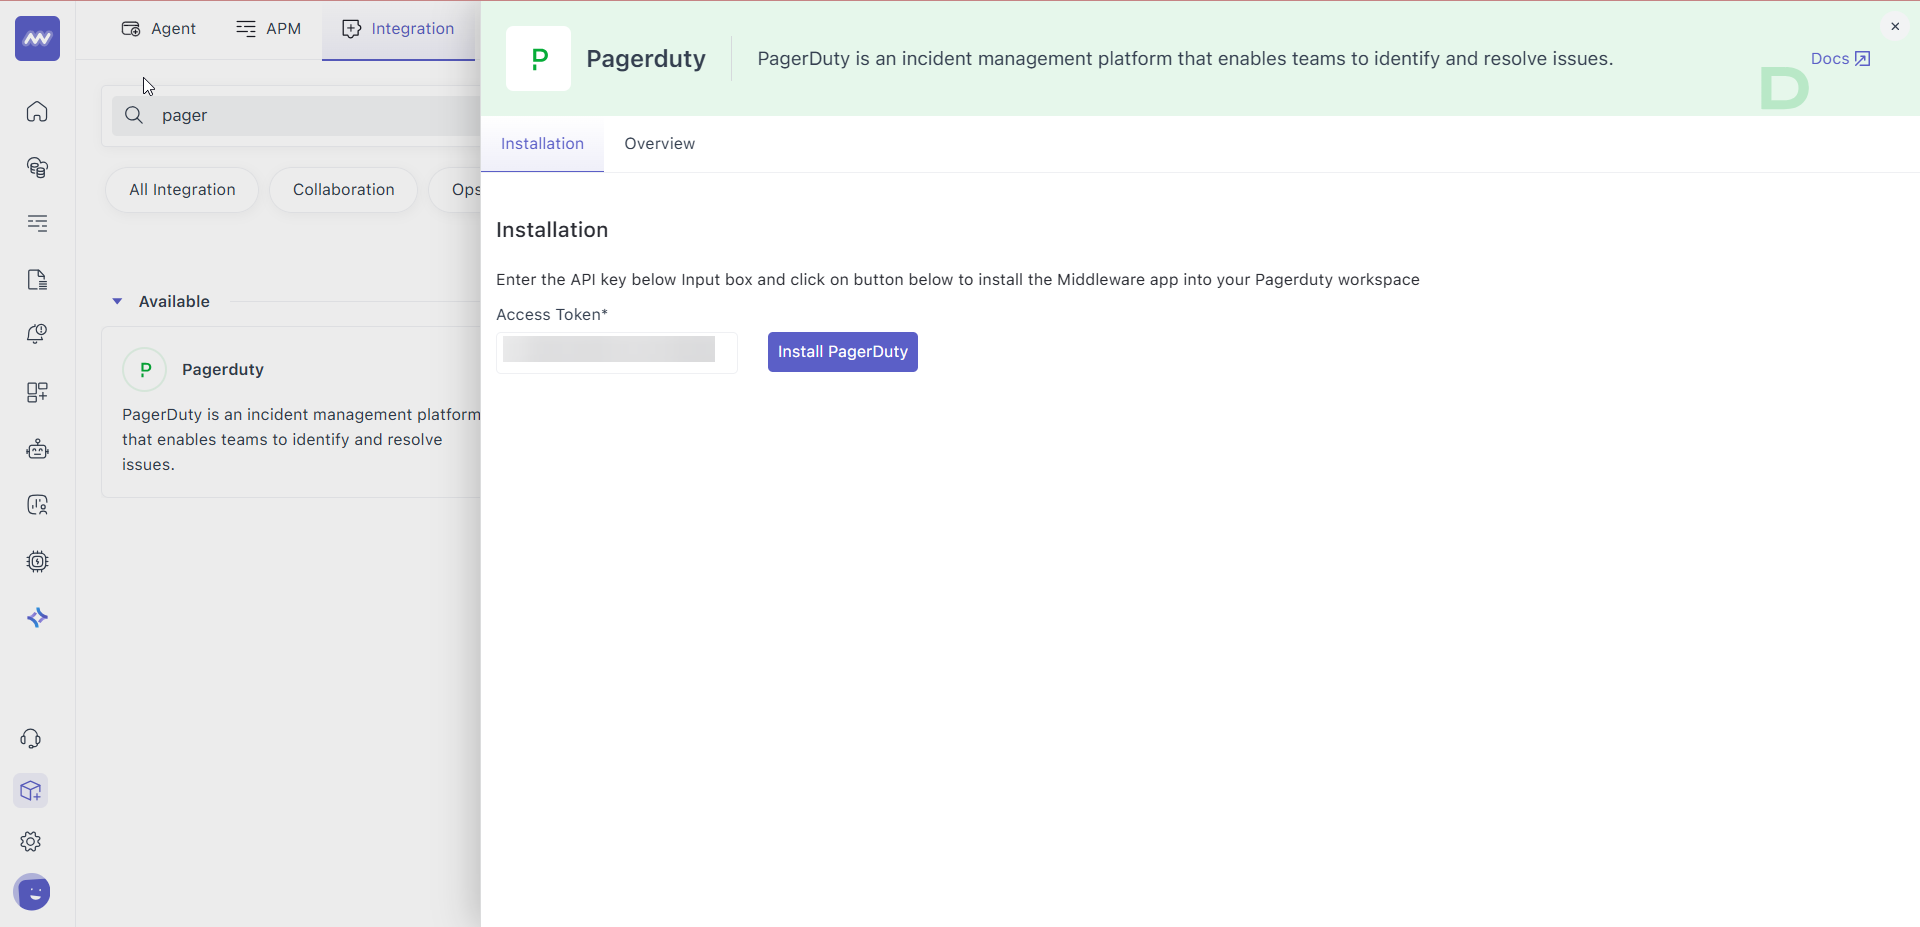Click the Middleware logo at top left
Image resolution: width=1920 pixels, height=927 pixels.
tap(37, 38)
